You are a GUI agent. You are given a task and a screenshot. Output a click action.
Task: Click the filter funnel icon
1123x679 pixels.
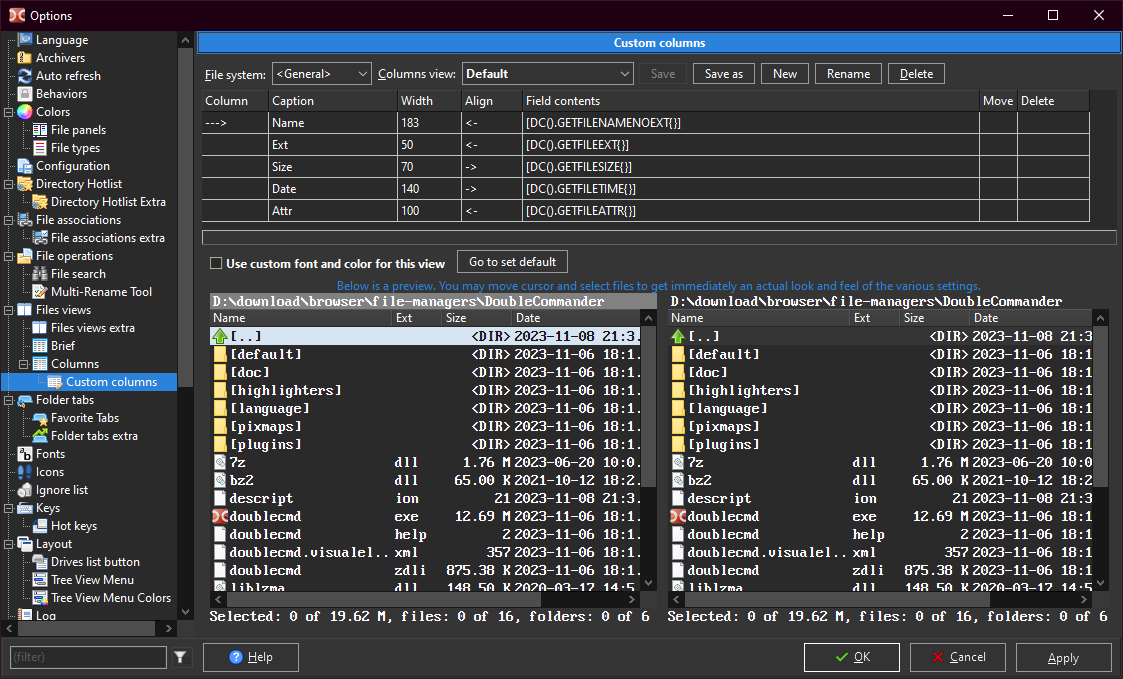[x=180, y=657]
